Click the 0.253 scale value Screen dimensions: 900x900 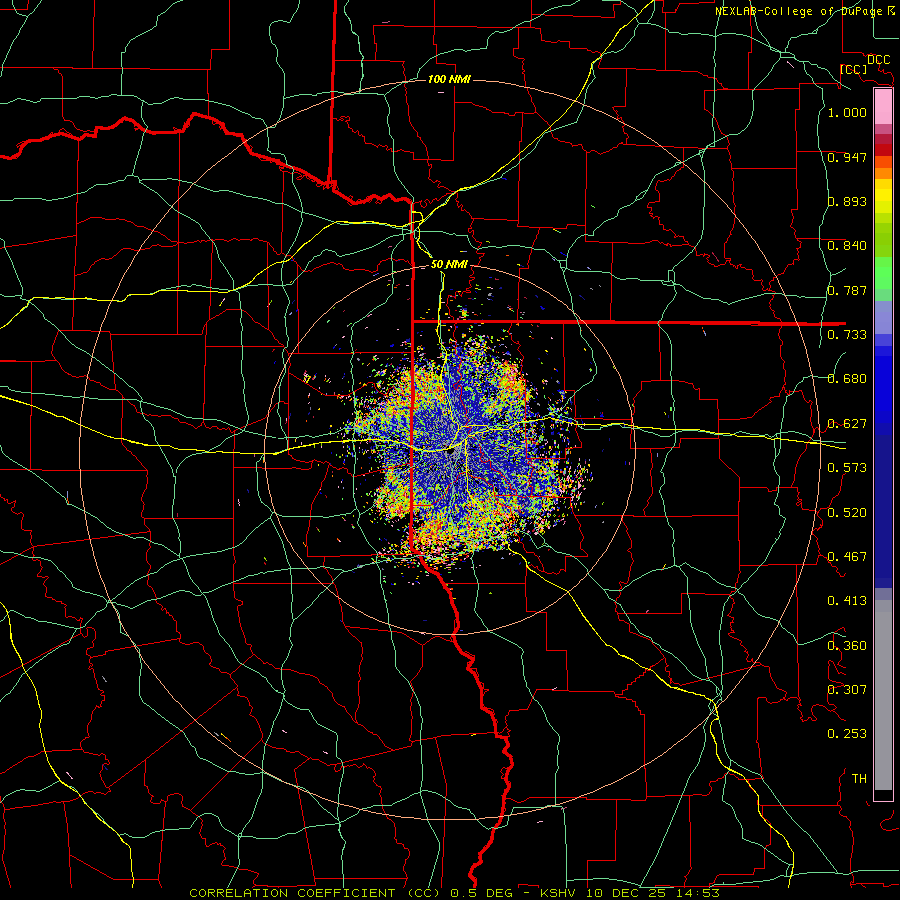[x=847, y=734]
